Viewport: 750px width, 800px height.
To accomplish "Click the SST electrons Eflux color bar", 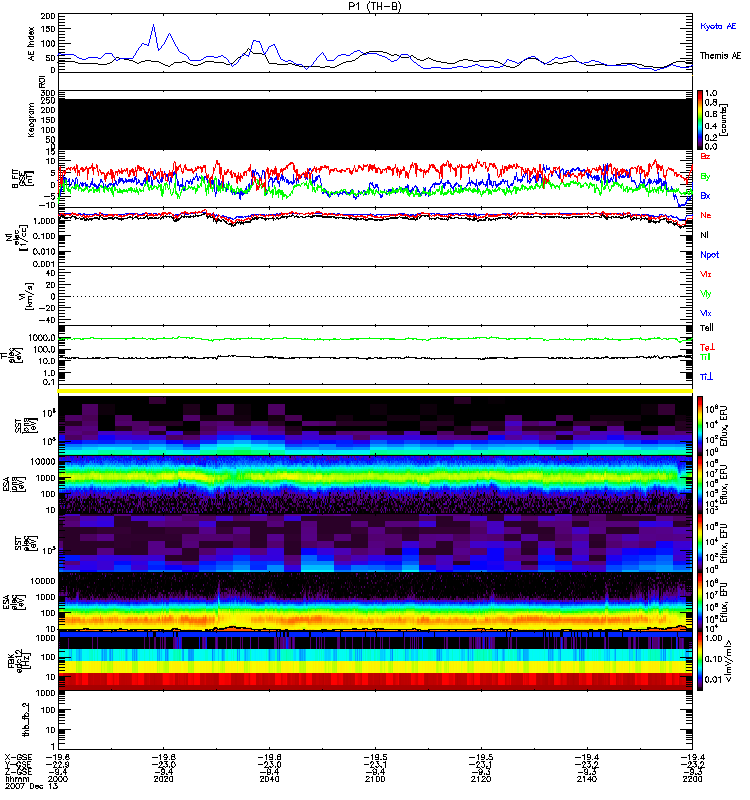I will pyautogui.click(x=700, y=543).
